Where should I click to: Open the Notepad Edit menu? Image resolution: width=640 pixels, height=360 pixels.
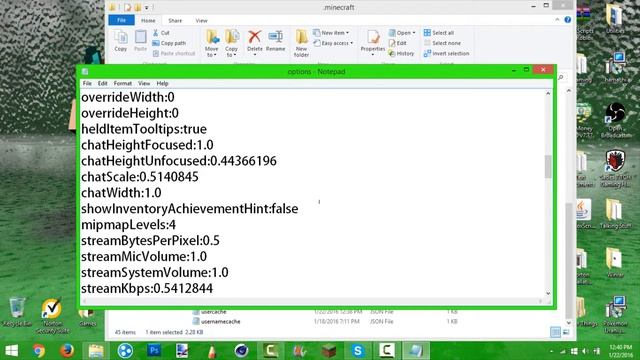click(x=102, y=83)
